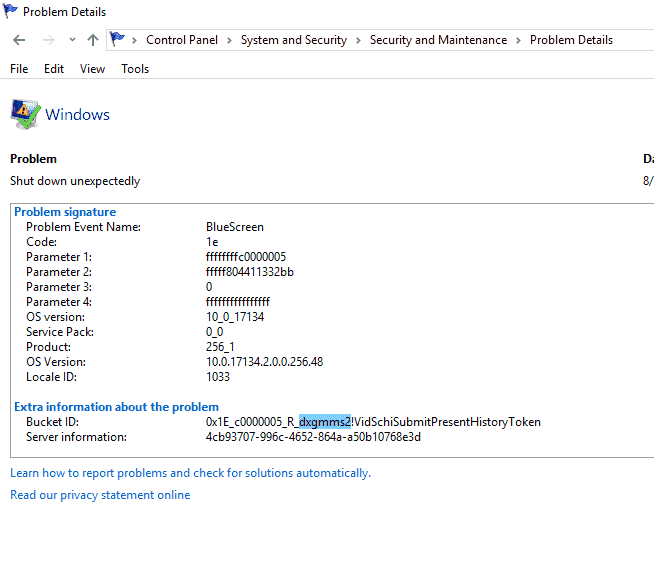654x566 pixels.
Task: Click the Problem Details window title flag icon
Action: (x=10, y=11)
